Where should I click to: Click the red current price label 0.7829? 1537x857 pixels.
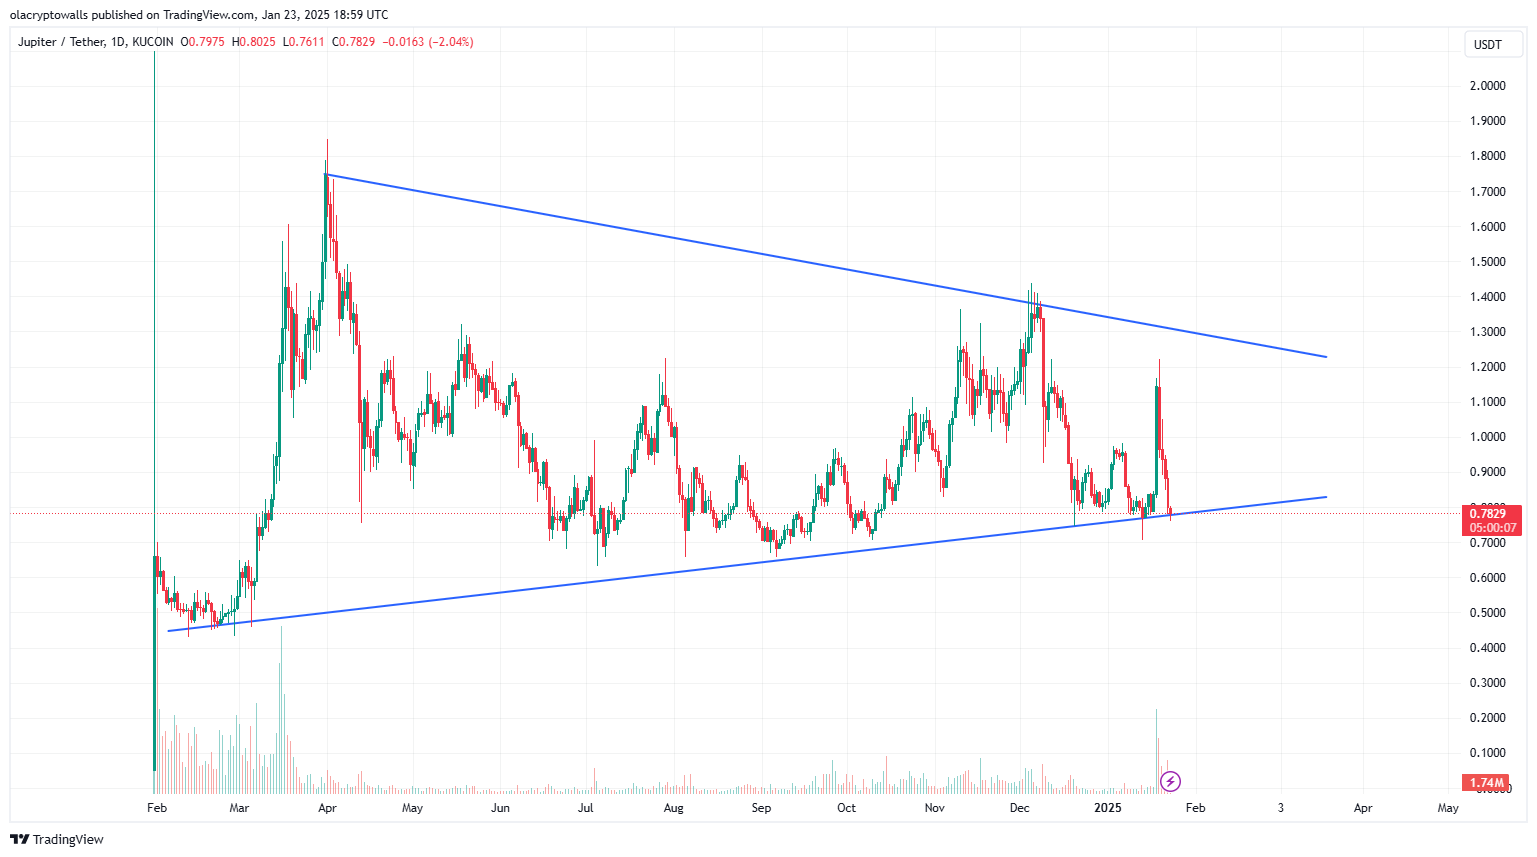coord(1492,513)
